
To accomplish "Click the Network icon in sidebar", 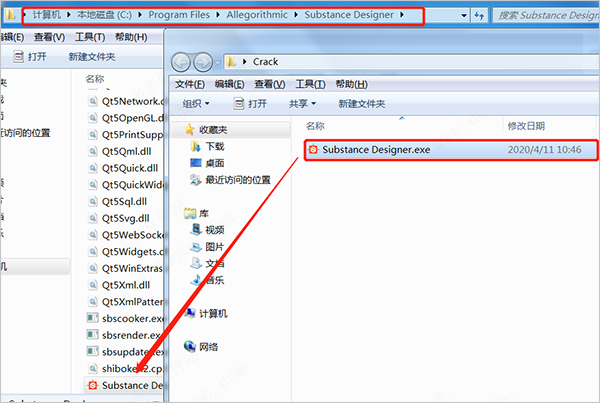I will [190, 346].
